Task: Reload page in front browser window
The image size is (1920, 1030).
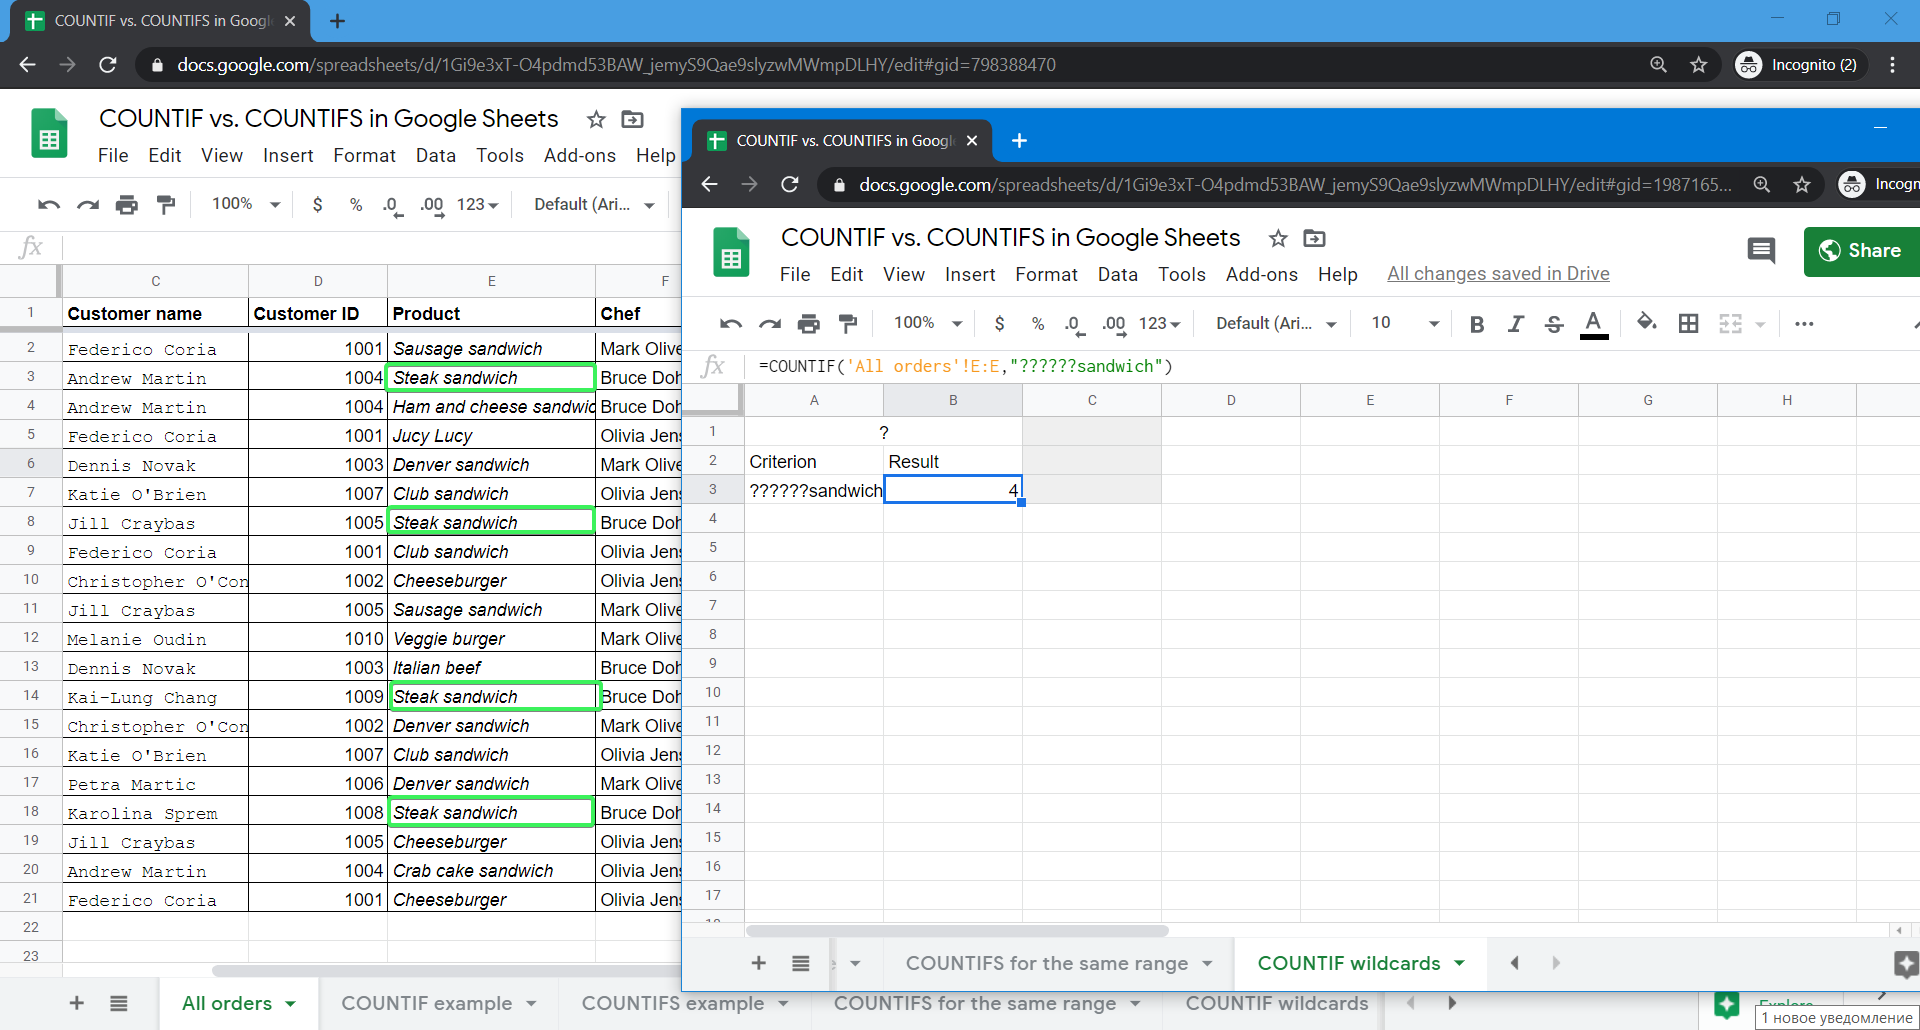Action: pos(790,184)
